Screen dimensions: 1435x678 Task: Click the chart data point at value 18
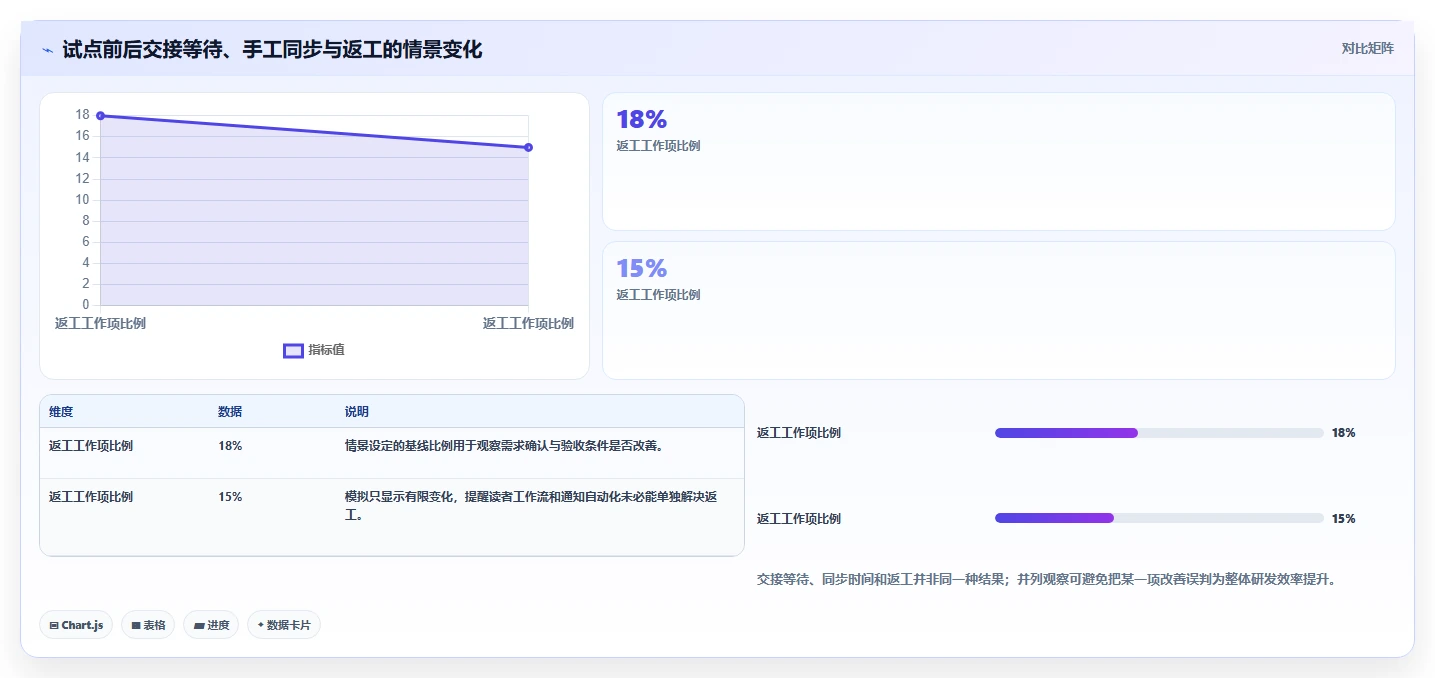[x=100, y=116]
